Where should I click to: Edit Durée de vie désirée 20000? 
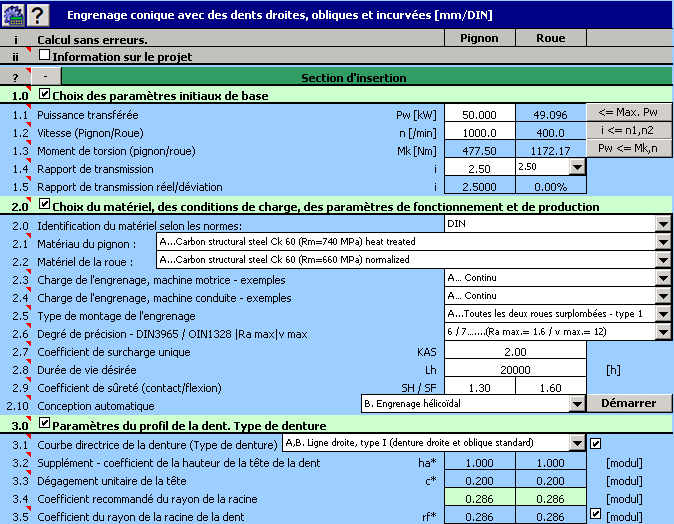[x=515, y=370]
